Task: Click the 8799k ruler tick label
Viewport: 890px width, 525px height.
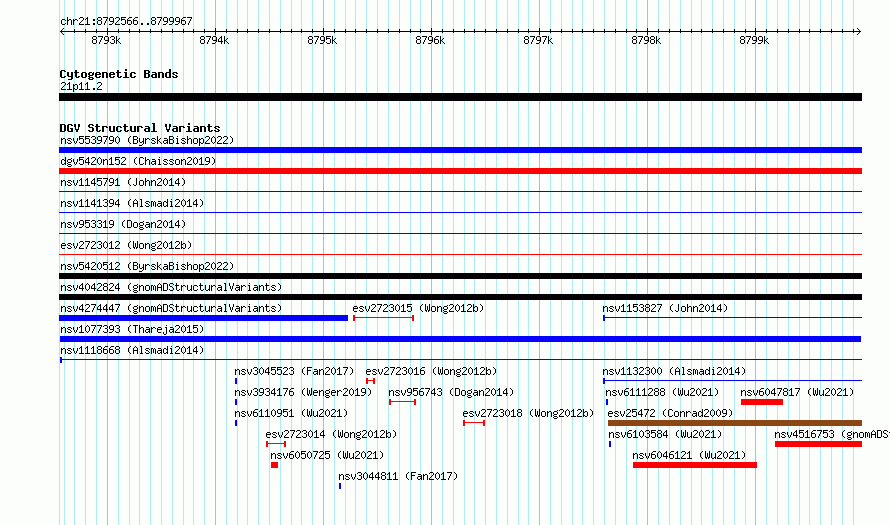Action: 754,40
